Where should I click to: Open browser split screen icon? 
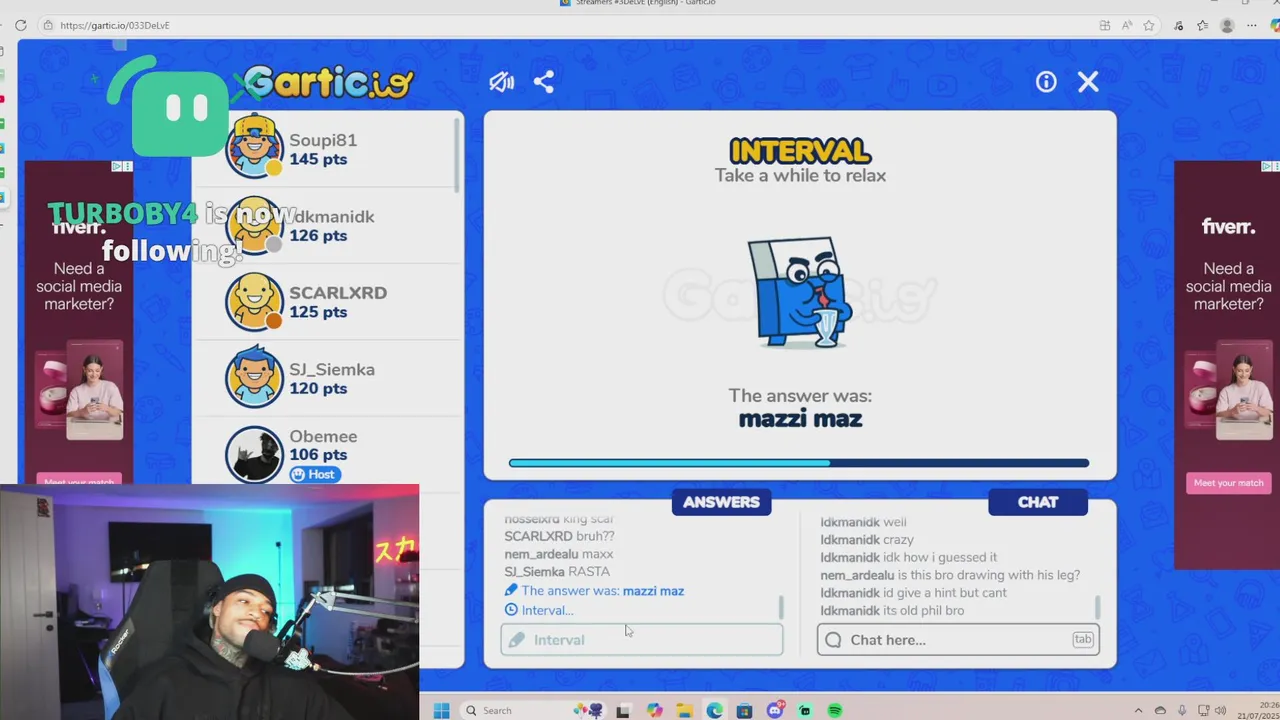point(1104,25)
